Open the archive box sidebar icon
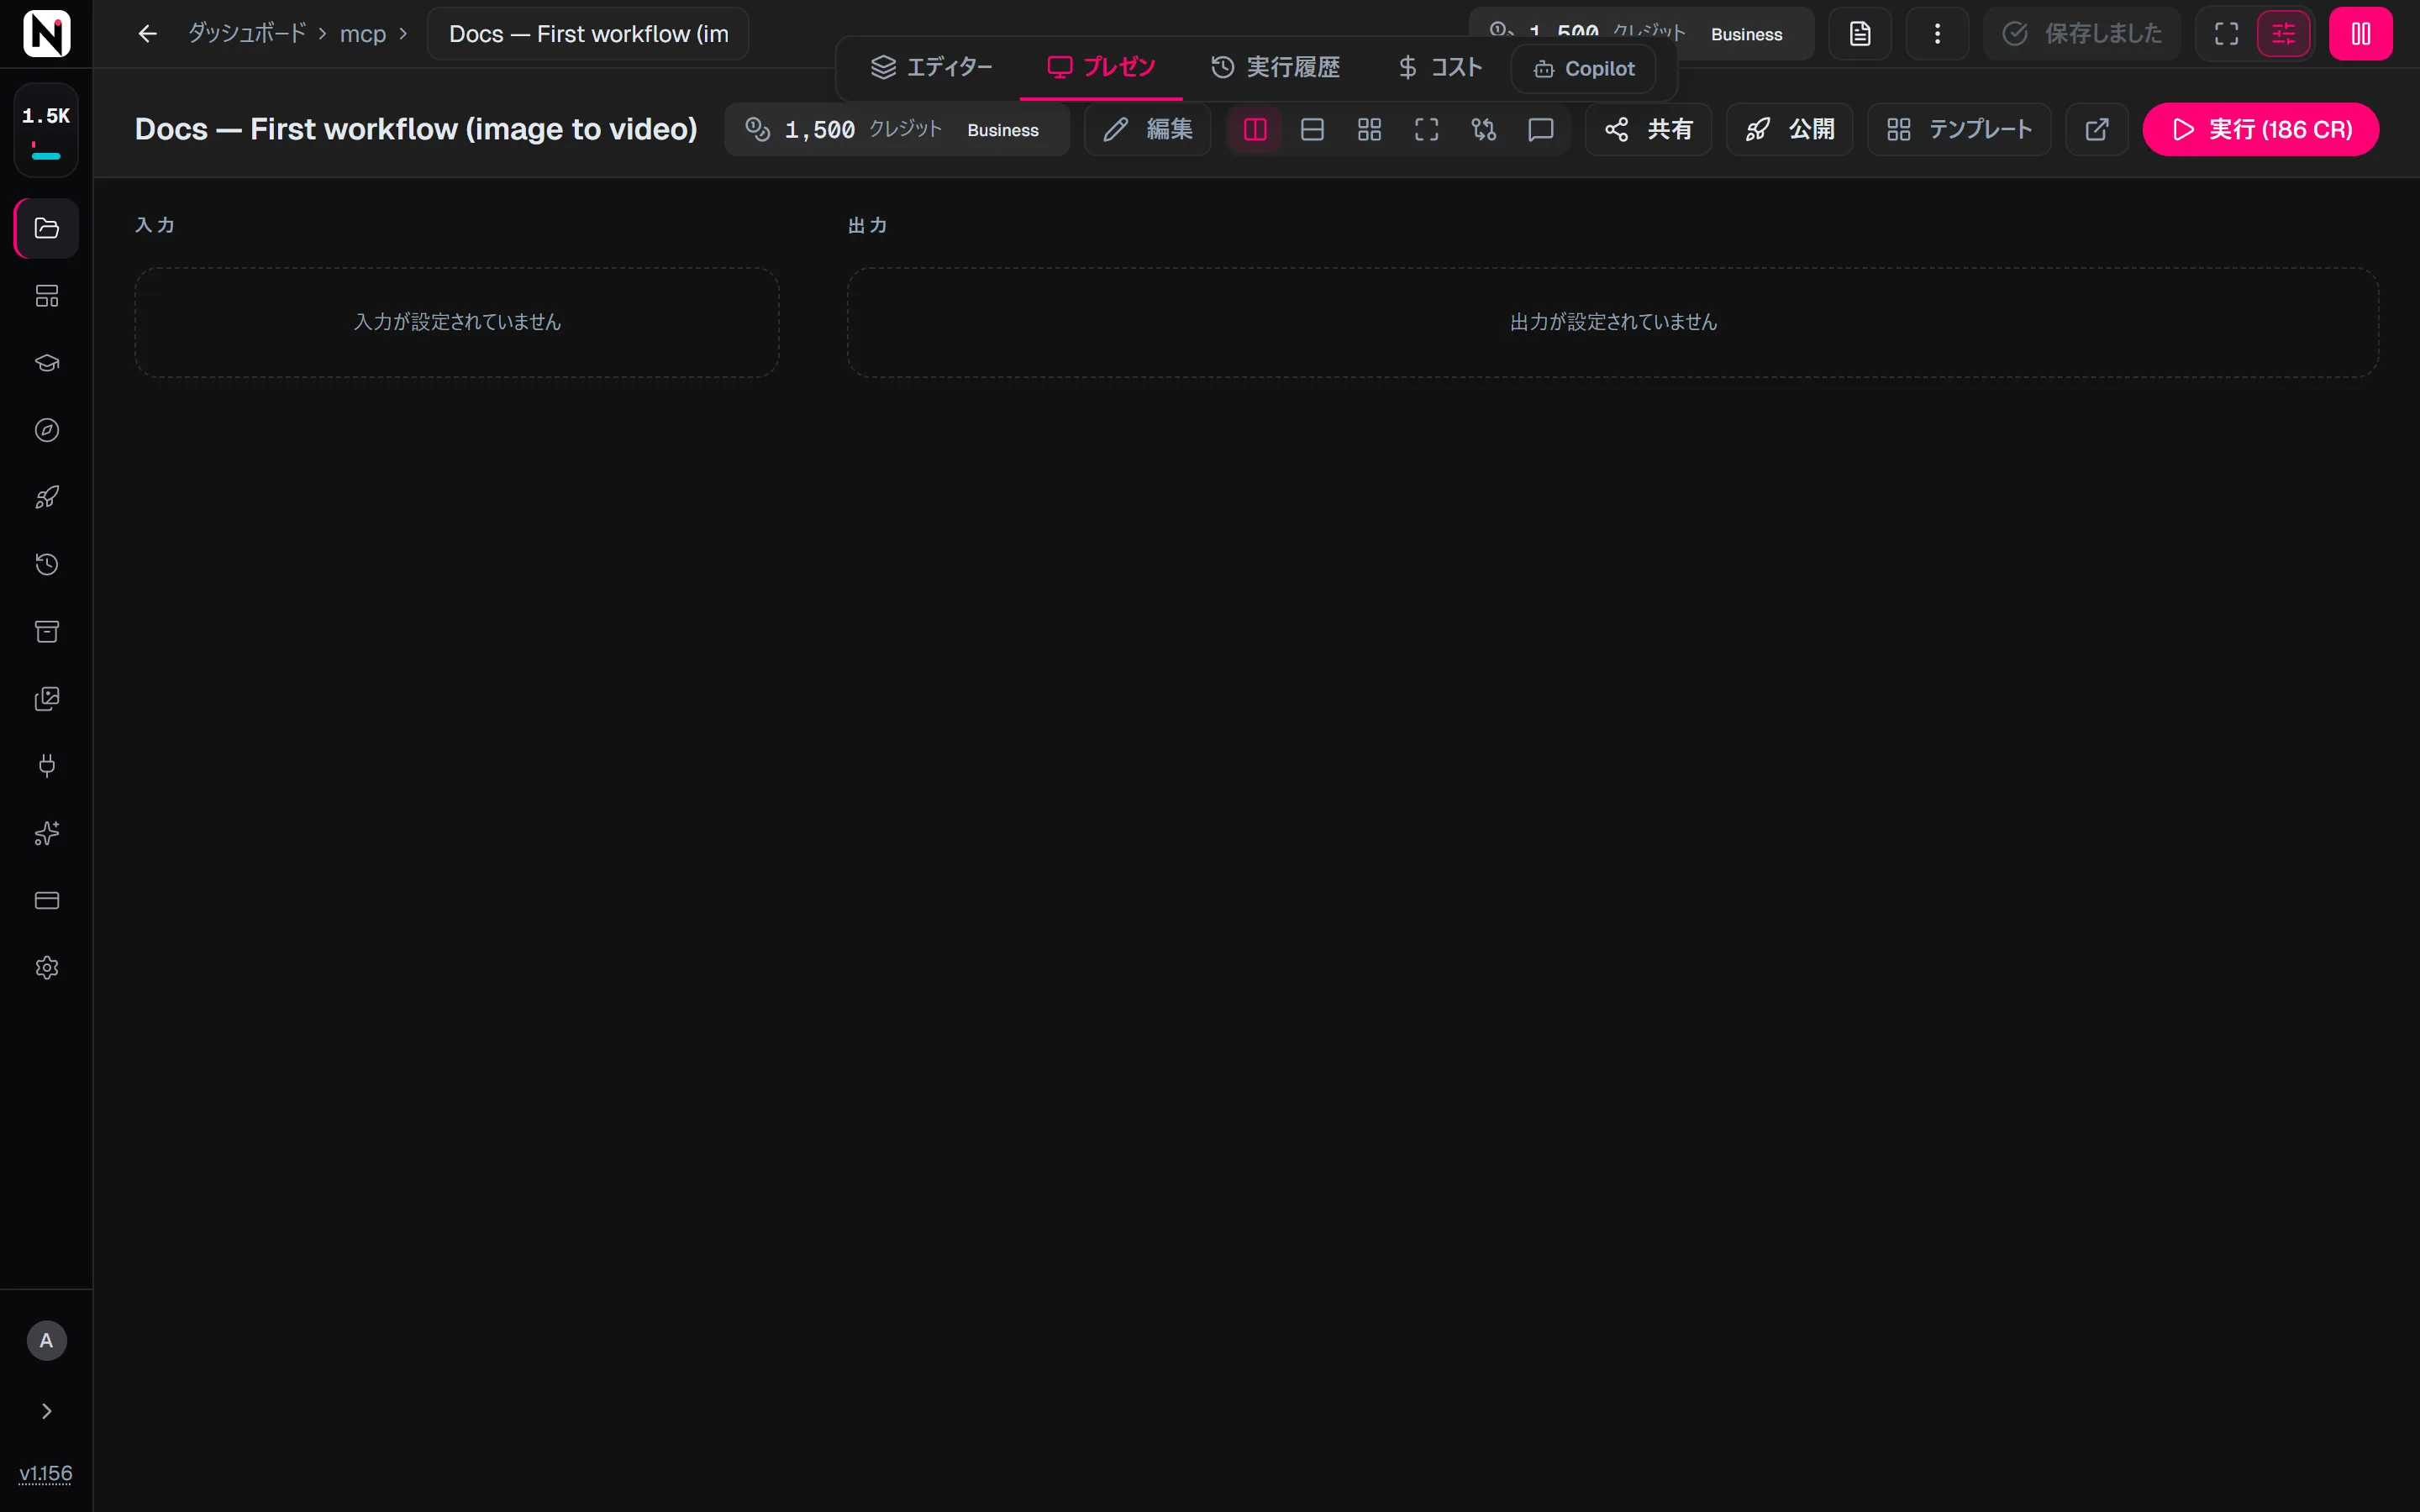This screenshot has width=2420, height=1512. [47, 631]
